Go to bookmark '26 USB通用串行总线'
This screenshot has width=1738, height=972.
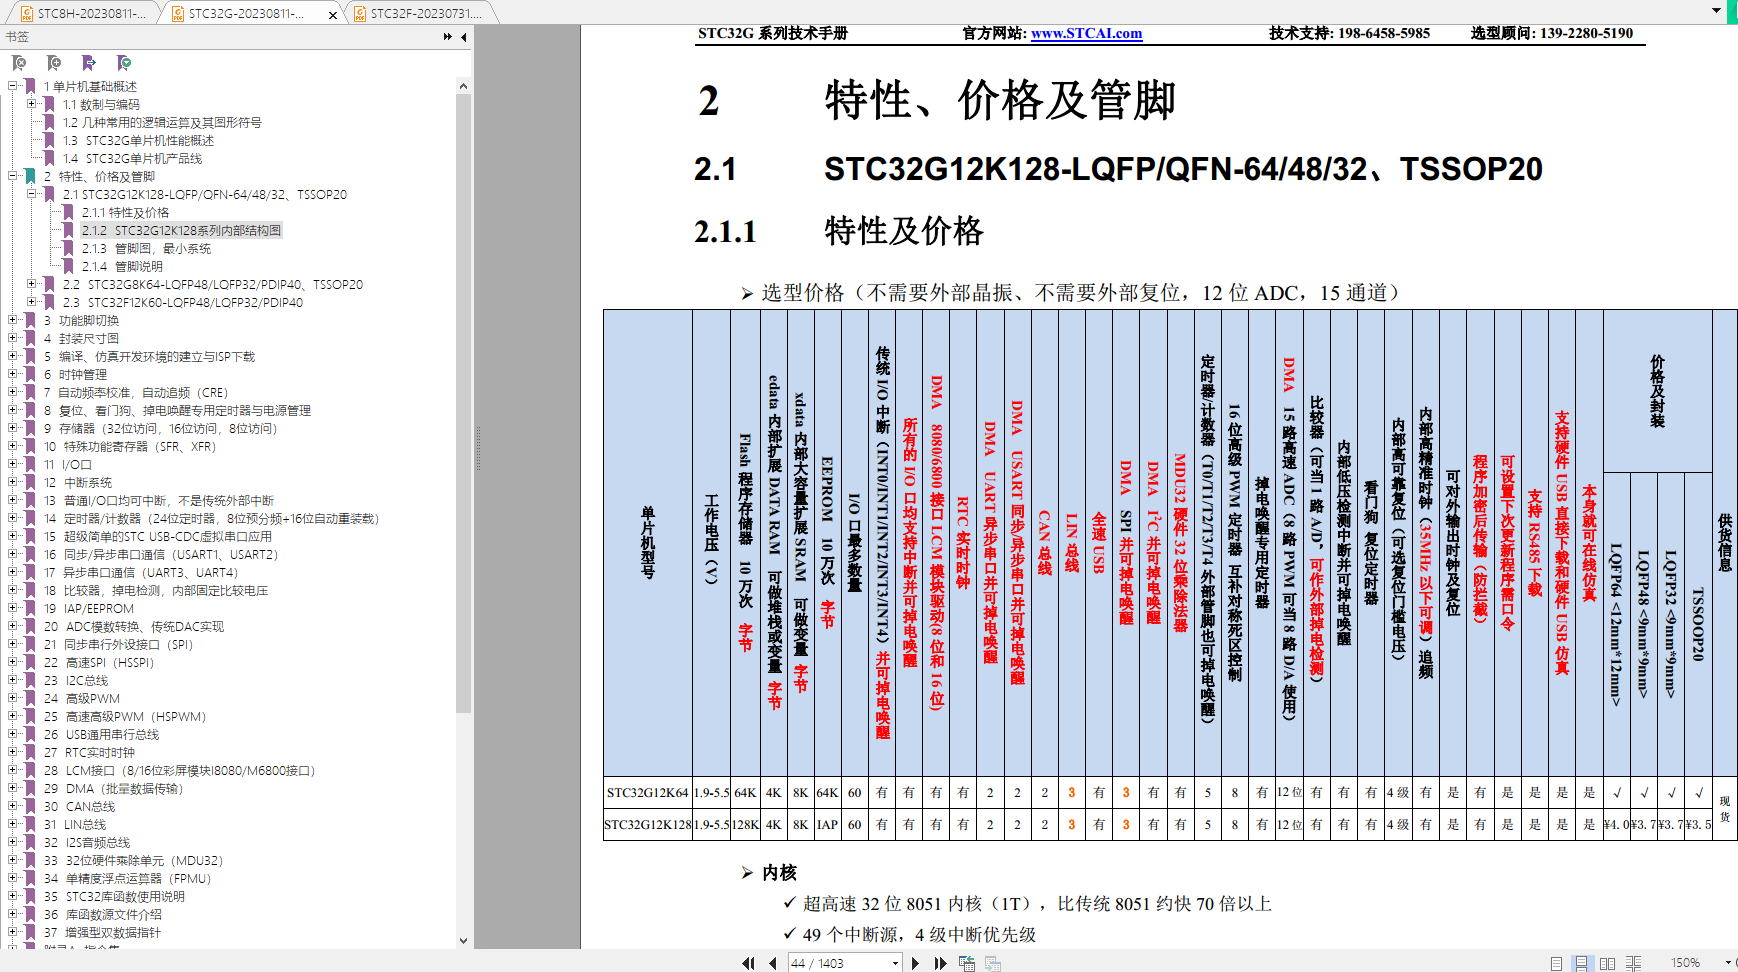(101, 735)
